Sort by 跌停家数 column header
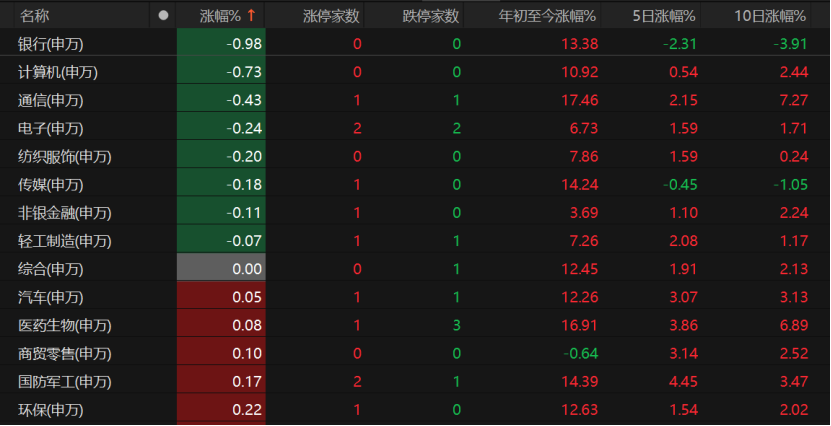Screen dimensions: 831x426 coord(430,16)
